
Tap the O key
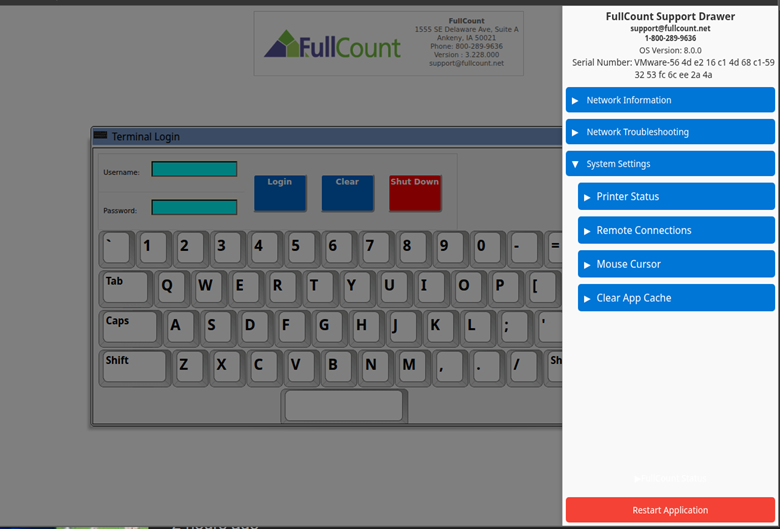tap(469, 288)
